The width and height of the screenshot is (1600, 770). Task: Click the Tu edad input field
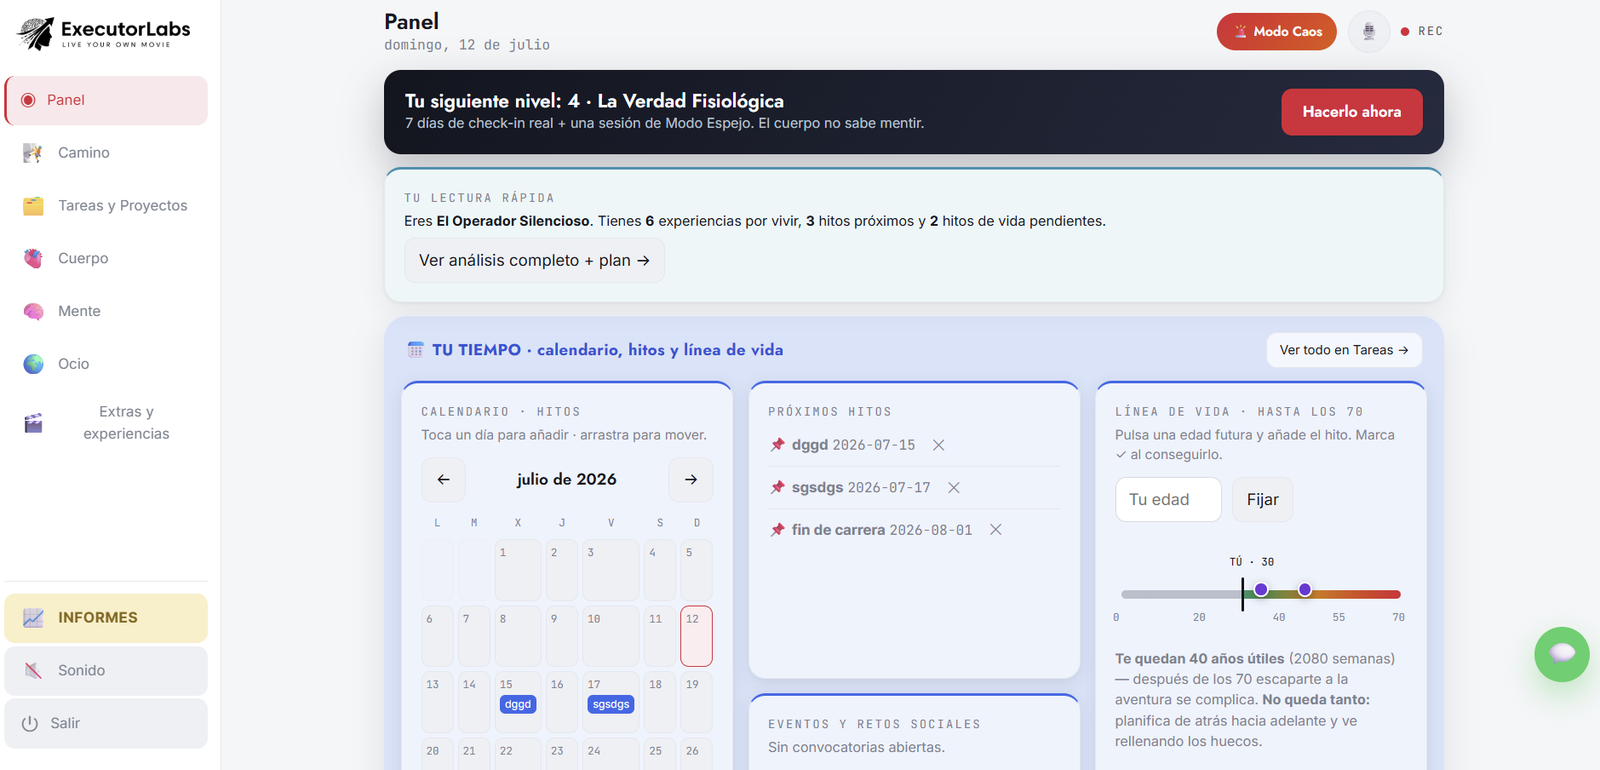pos(1168,500)
